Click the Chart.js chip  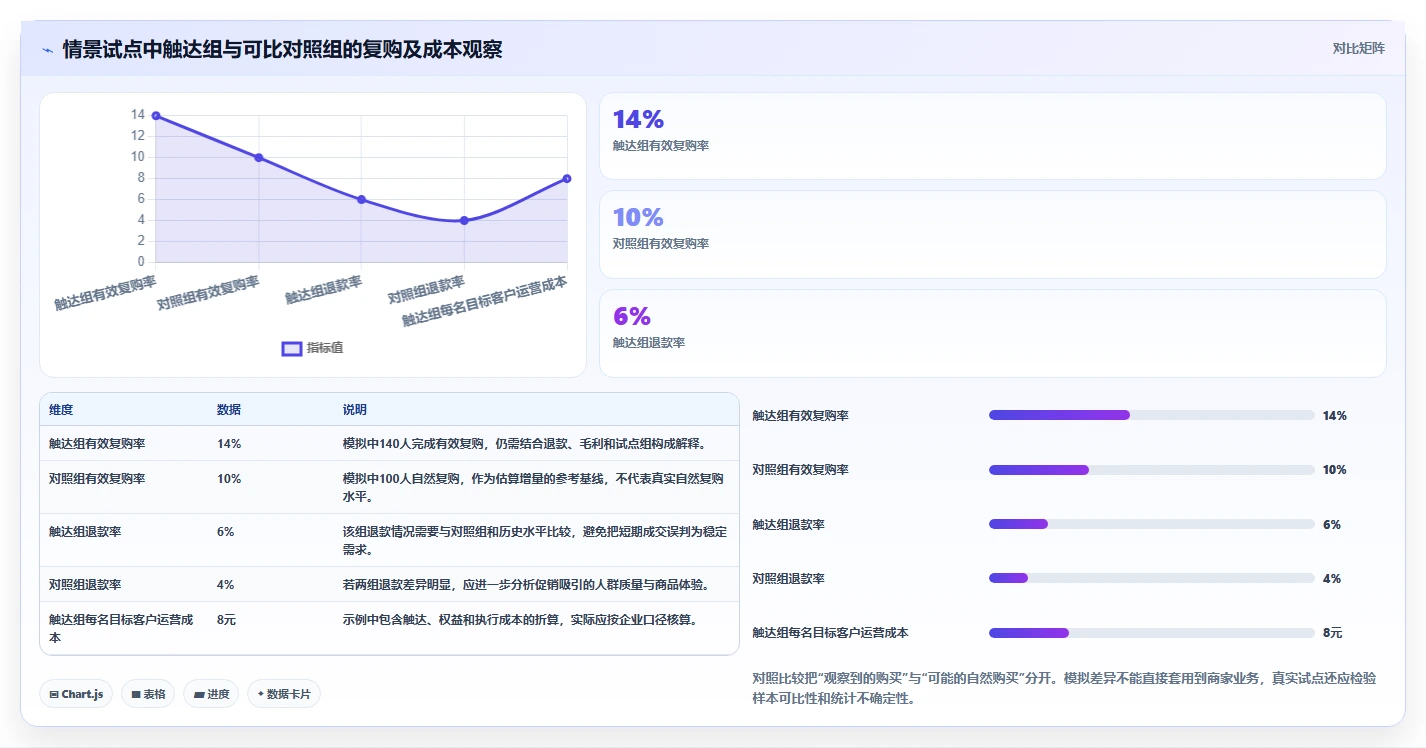pos(76,694)
